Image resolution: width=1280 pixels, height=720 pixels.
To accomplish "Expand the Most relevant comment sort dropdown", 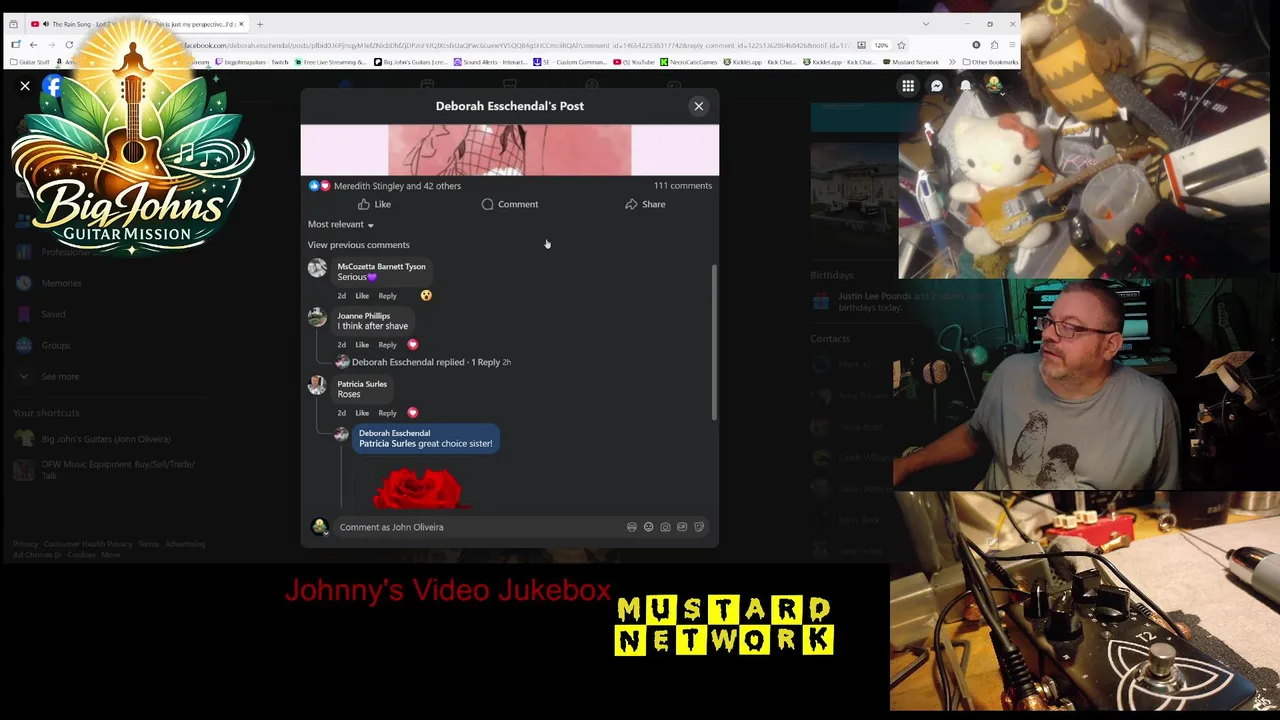I will pyautogui.click(x=340, y=224).
